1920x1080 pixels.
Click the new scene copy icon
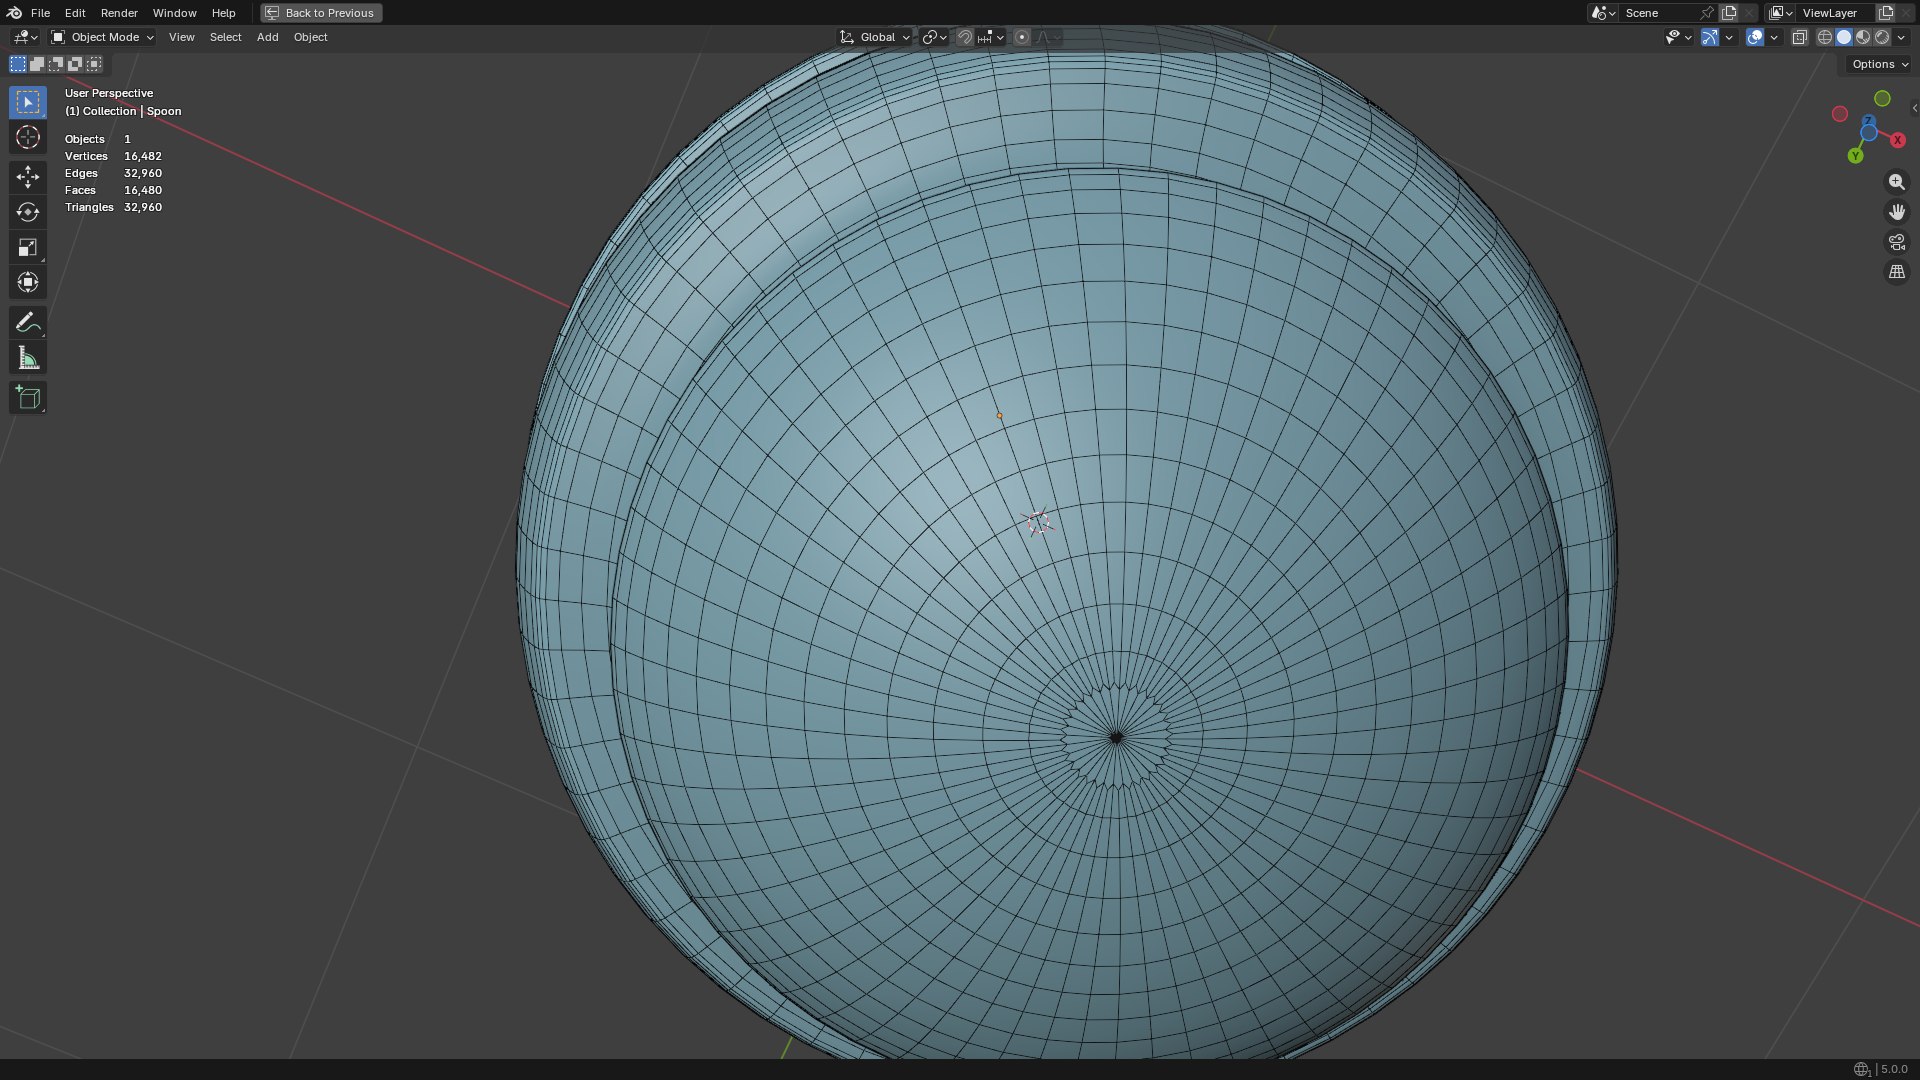(x=1729, y=13)
